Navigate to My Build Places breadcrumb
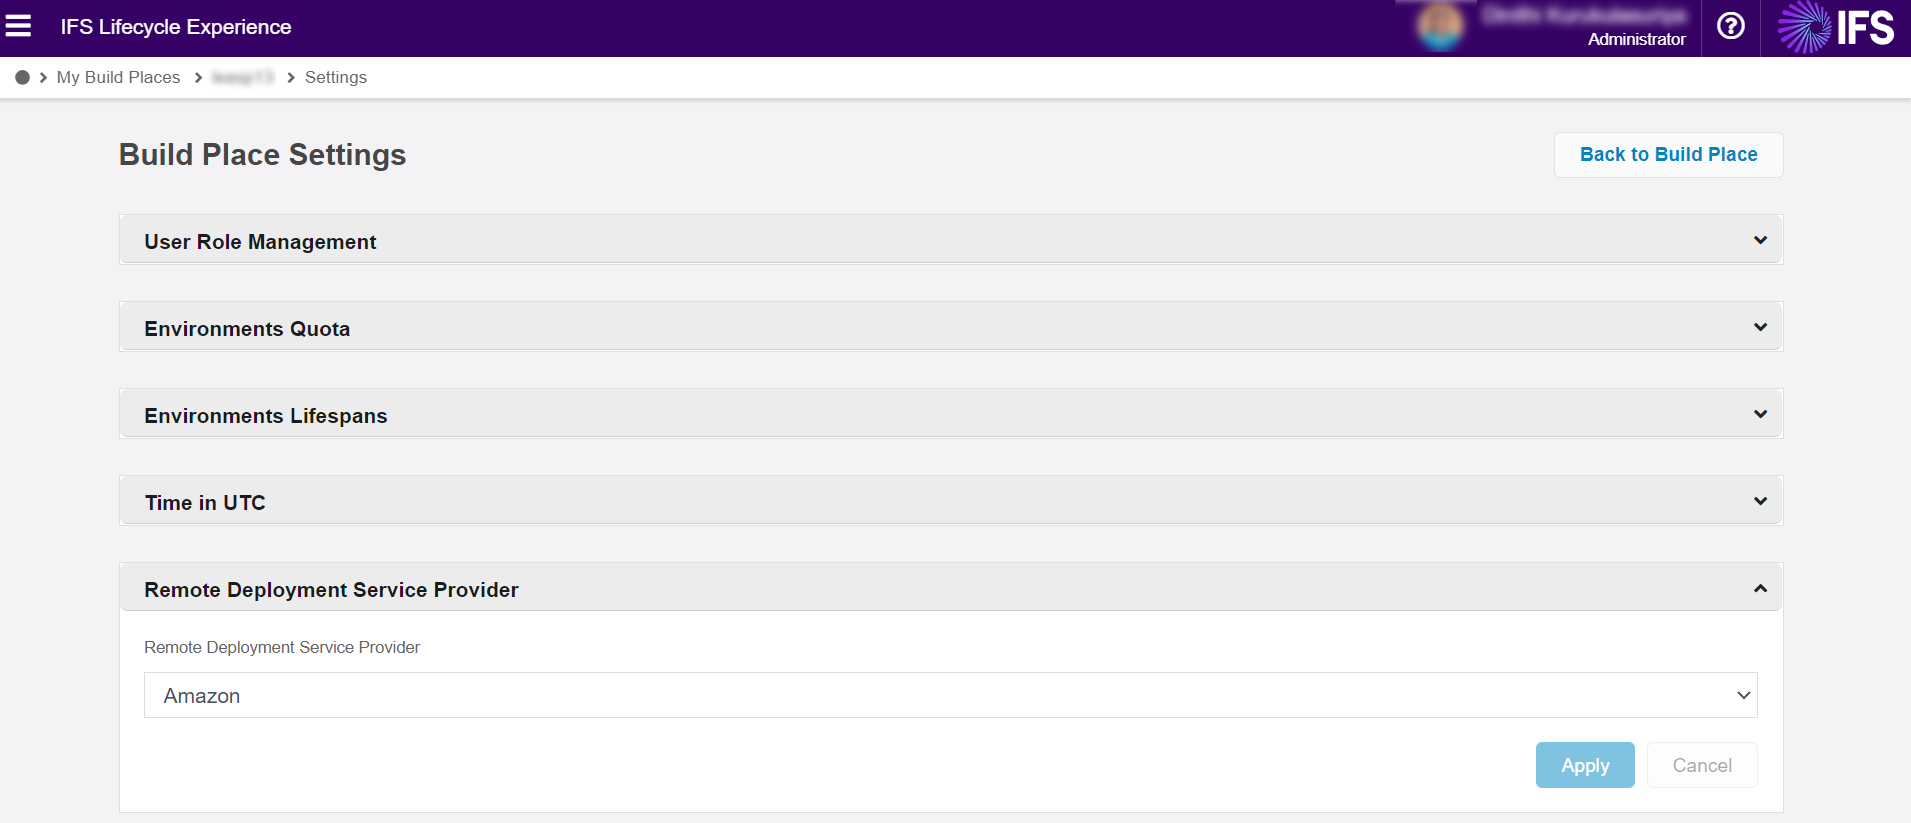 (x=118, y=77)
